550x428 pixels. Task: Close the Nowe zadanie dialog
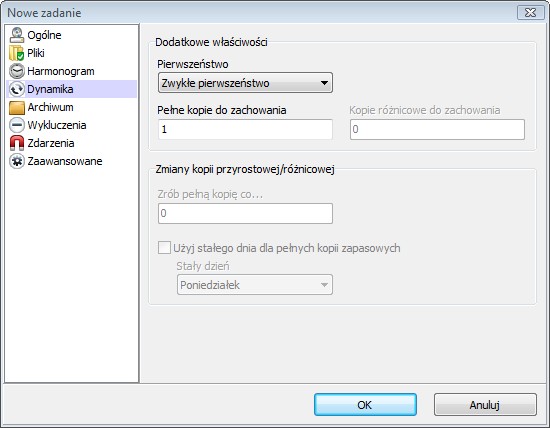530,13
